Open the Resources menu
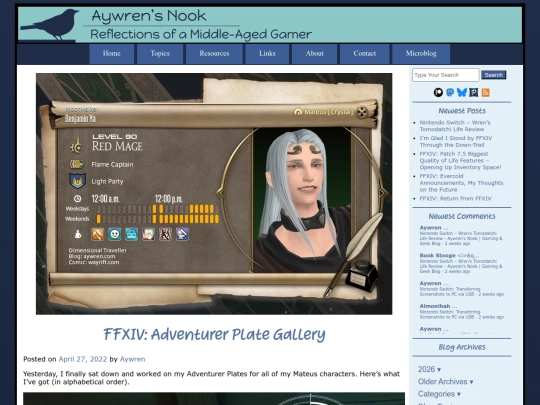This screenshot has width=540, height=405. pos(214,54)
